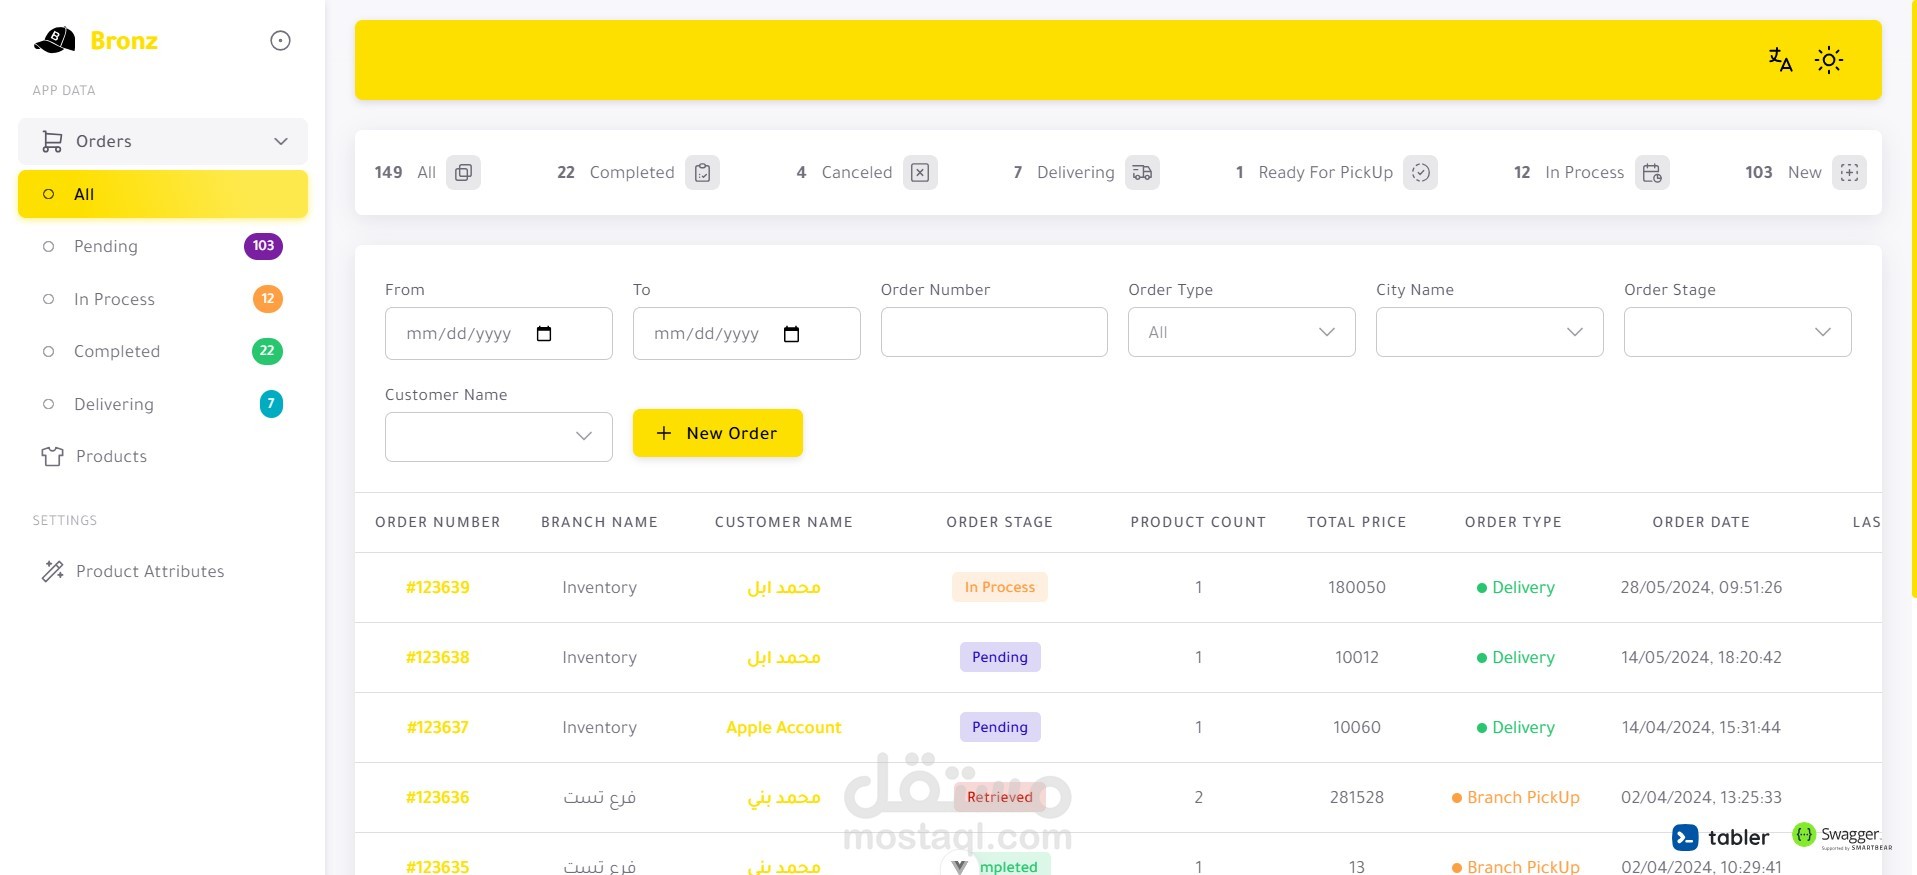1917x875 pixels.
Task: Click the 12 In Process count badge
Action: (x=268, y=299)
